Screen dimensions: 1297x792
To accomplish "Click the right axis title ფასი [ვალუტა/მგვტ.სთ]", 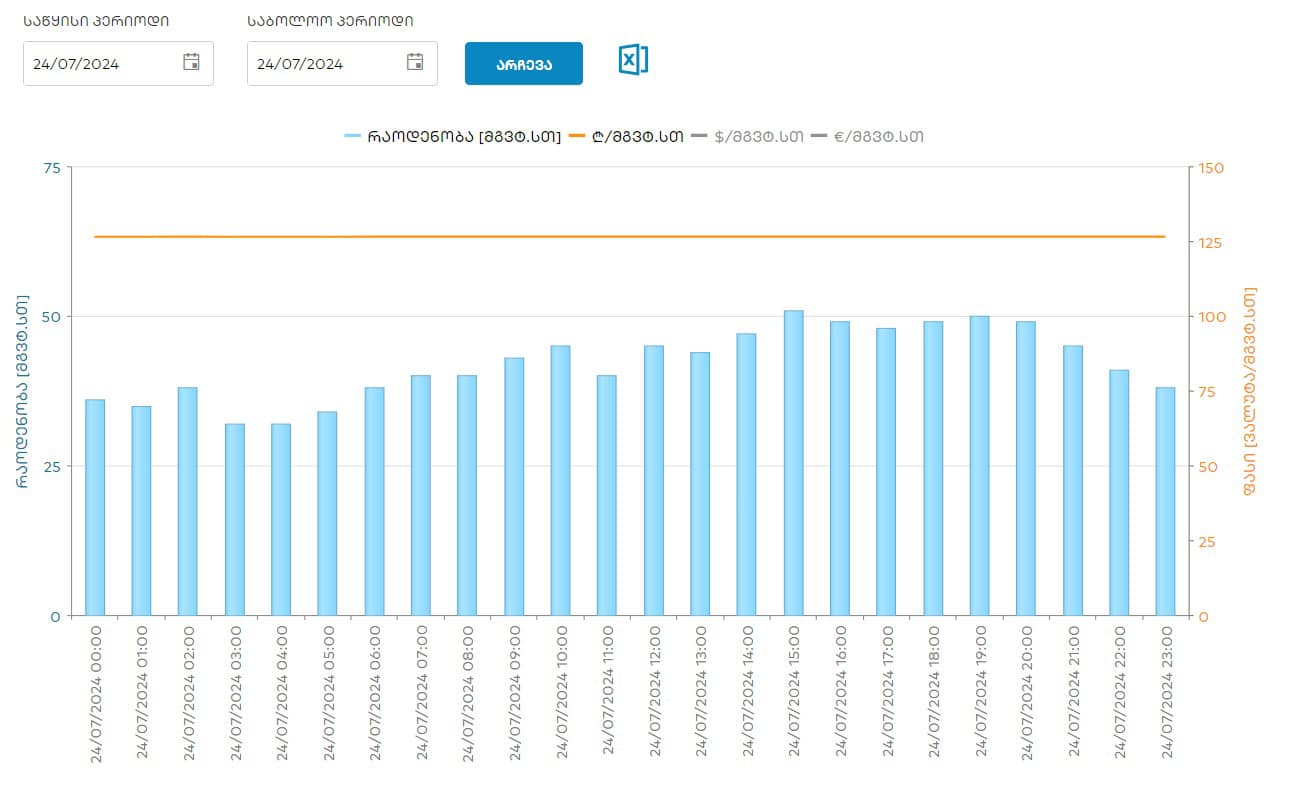I will 1250,391.
